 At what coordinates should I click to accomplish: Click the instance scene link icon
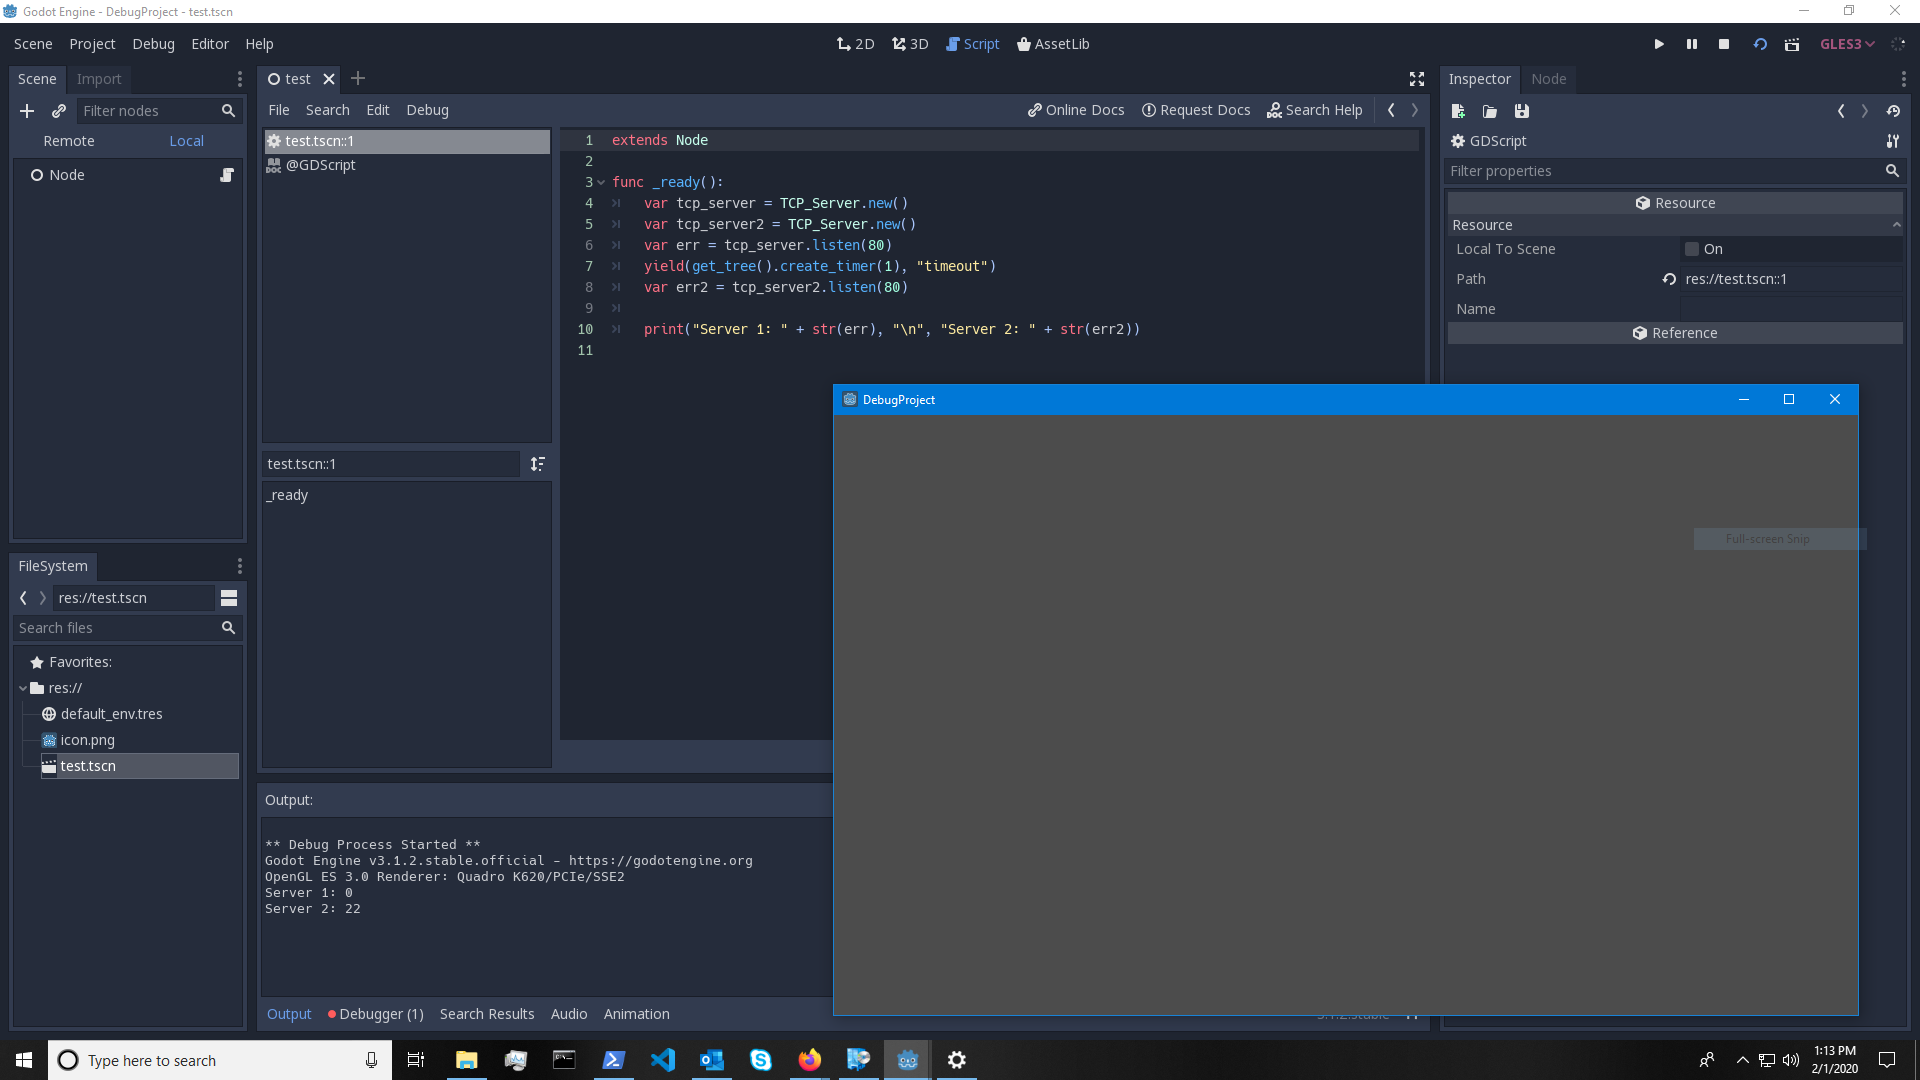[59, 111]
